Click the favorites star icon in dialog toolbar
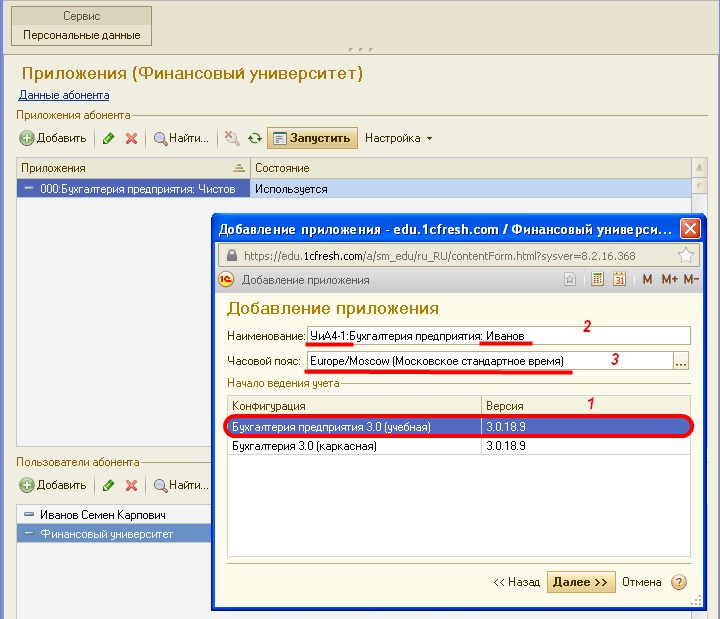This screenshot has width=720, height=619. (569, 280)
